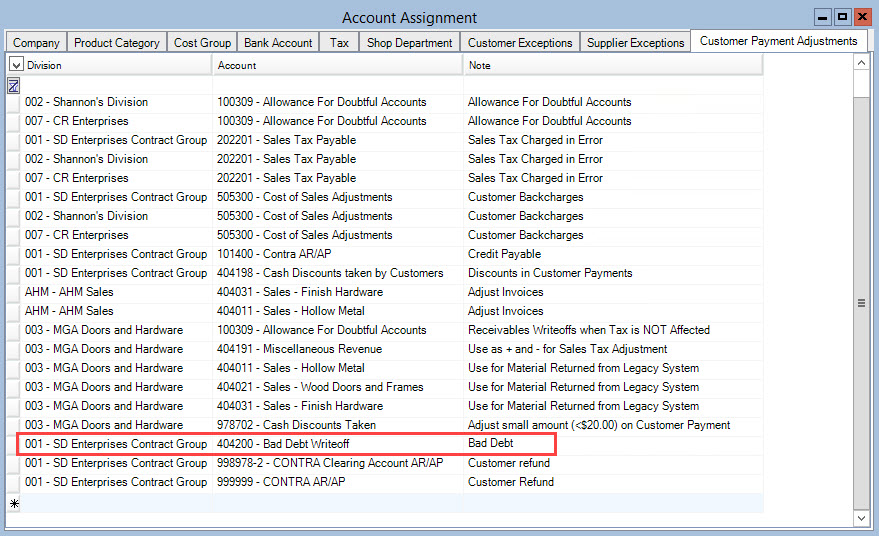Close the Account Assignment window
879x536 pixels.
pos(862,17)
